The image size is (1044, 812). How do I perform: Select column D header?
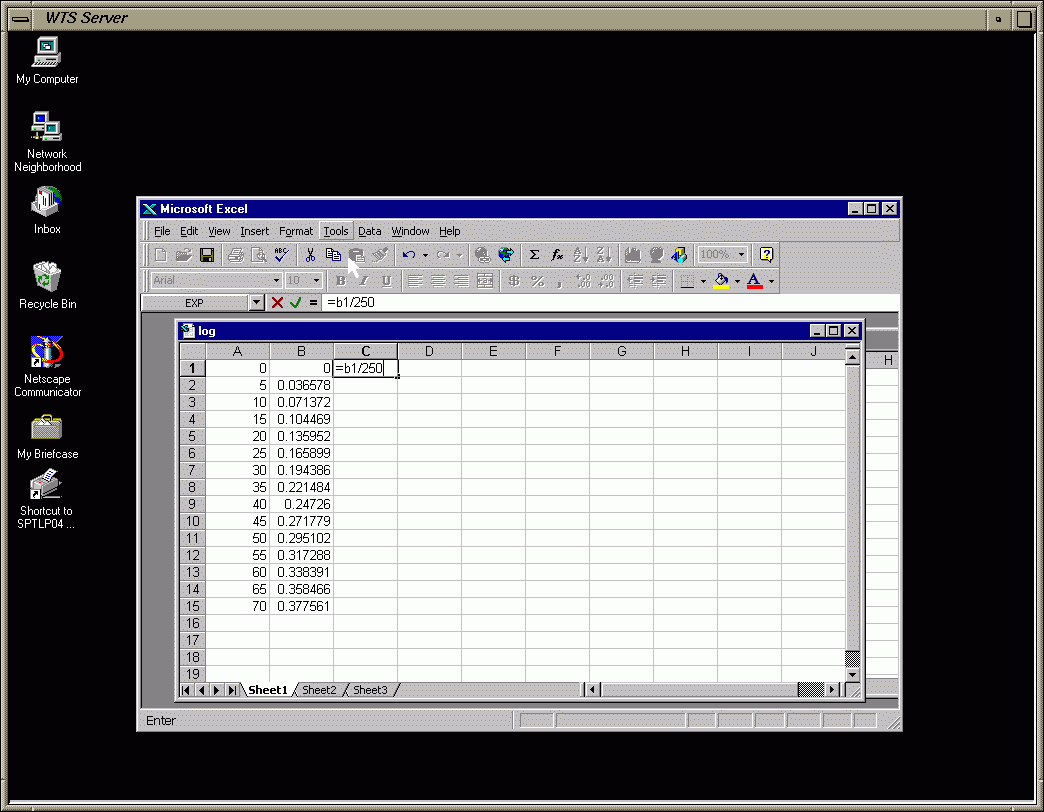coord(429,351)
